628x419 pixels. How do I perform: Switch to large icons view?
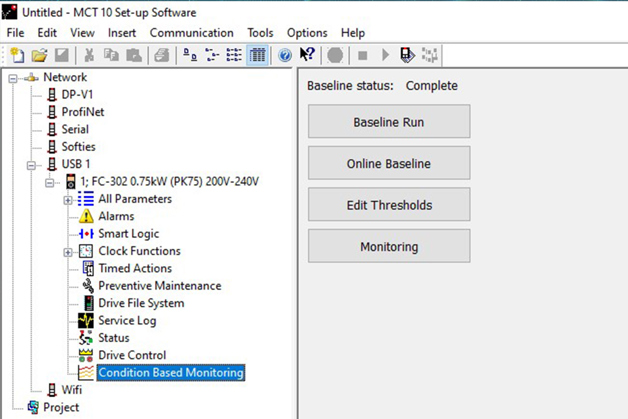pyautogui.click(x=190, y=55)
